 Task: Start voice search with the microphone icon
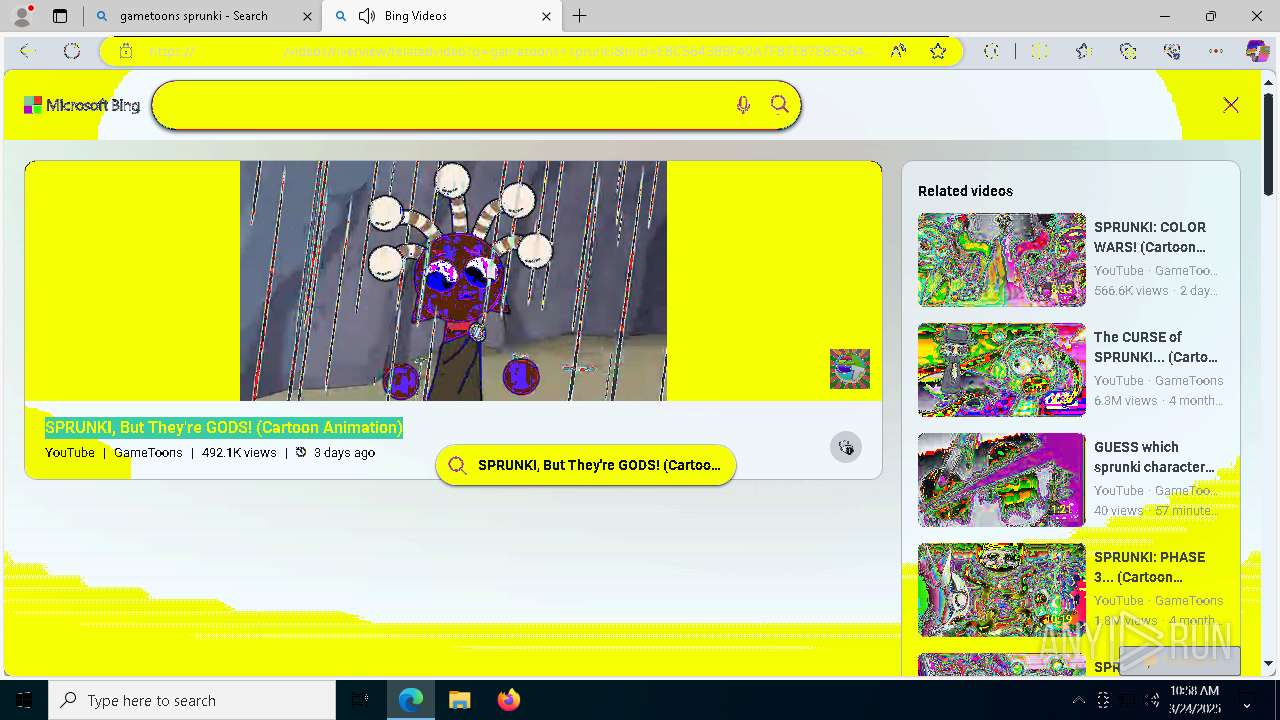point(743,105)
